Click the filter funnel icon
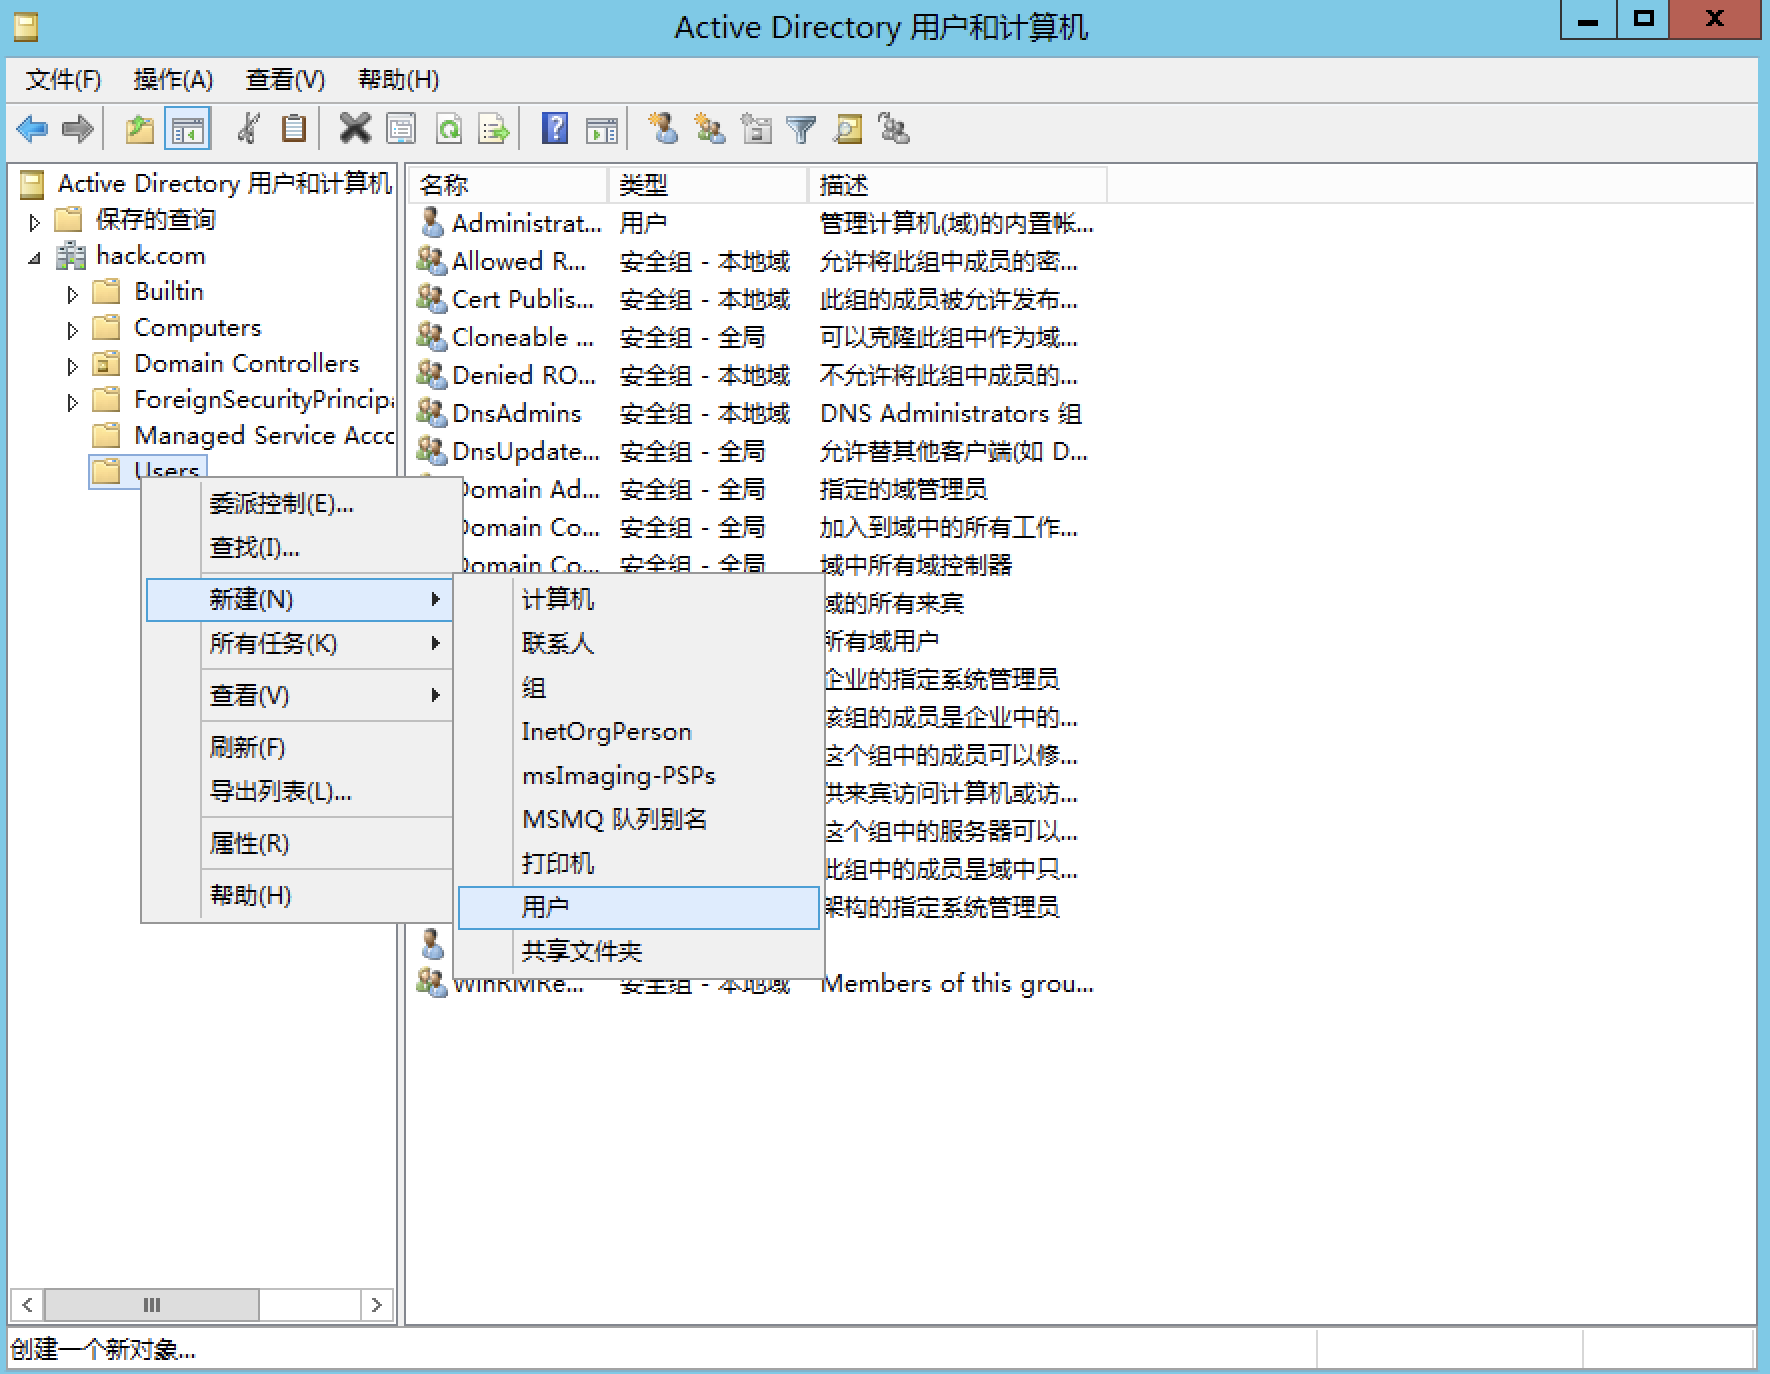This screenshot has height=1374, width=1770. pos(801,129)
